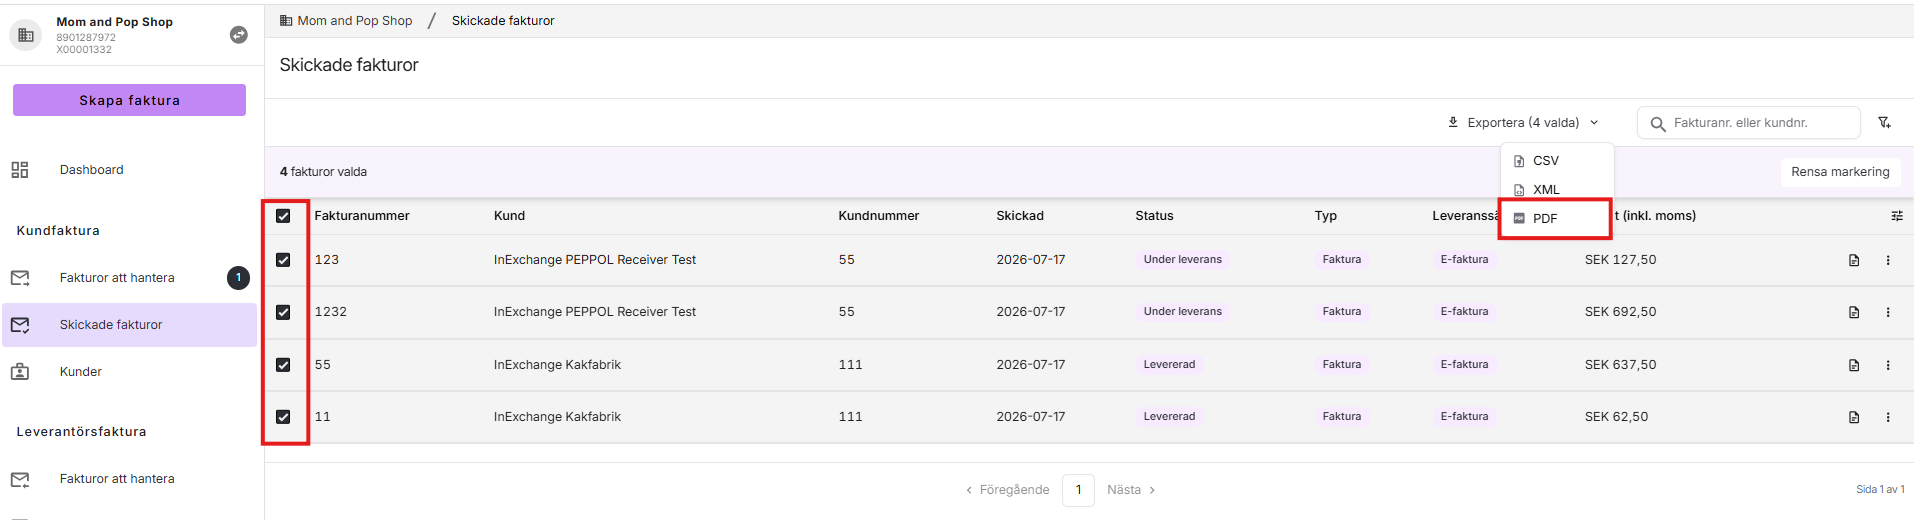This screenshot has width=1914, height=520.
Task: Open document icon for invoice 11
Action: click(x=1854, y=417)
